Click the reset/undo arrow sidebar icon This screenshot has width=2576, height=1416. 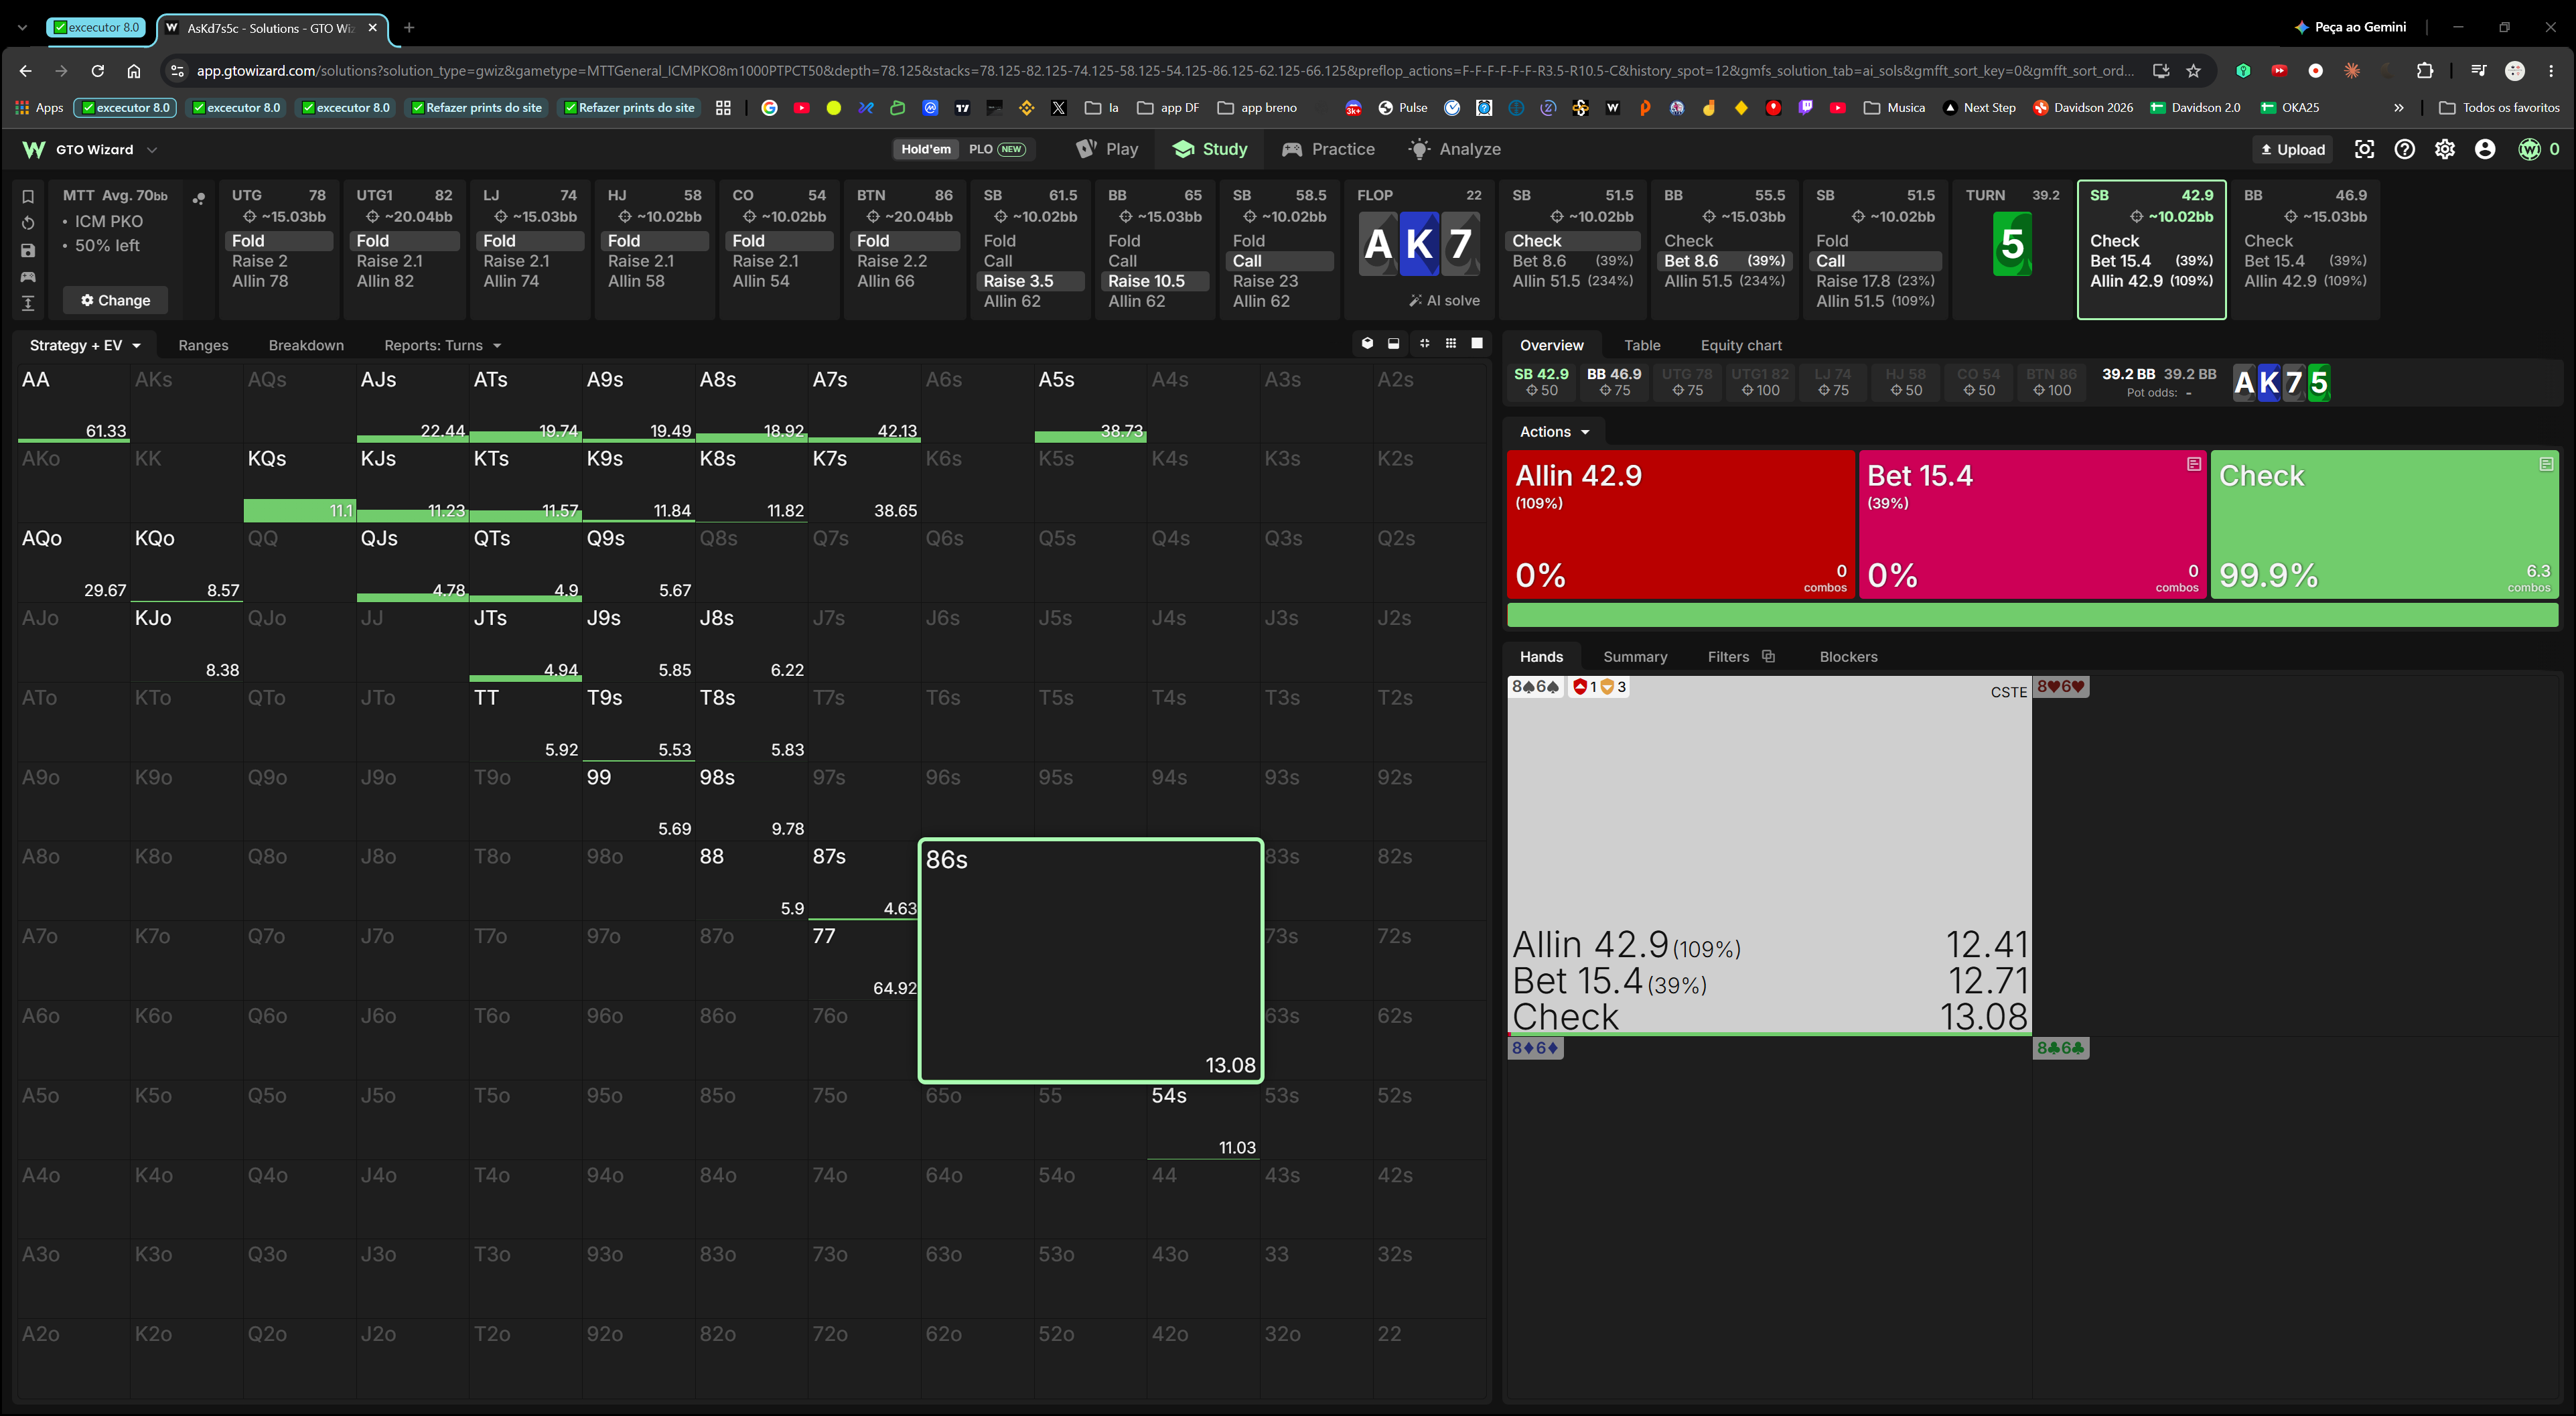tap(28, 223)
